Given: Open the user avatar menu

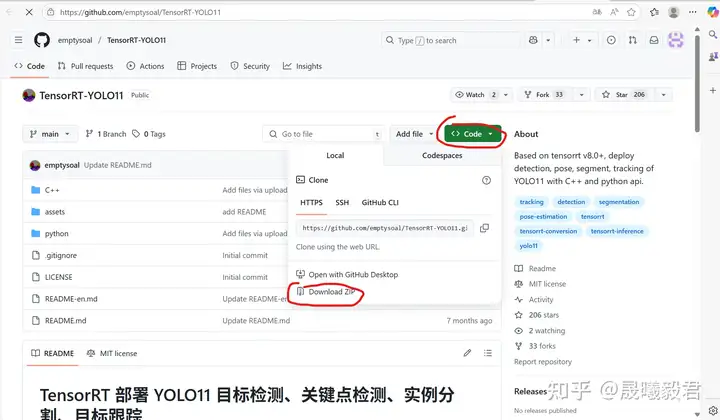Looking at the screenshot, I should tap(675, 40).
